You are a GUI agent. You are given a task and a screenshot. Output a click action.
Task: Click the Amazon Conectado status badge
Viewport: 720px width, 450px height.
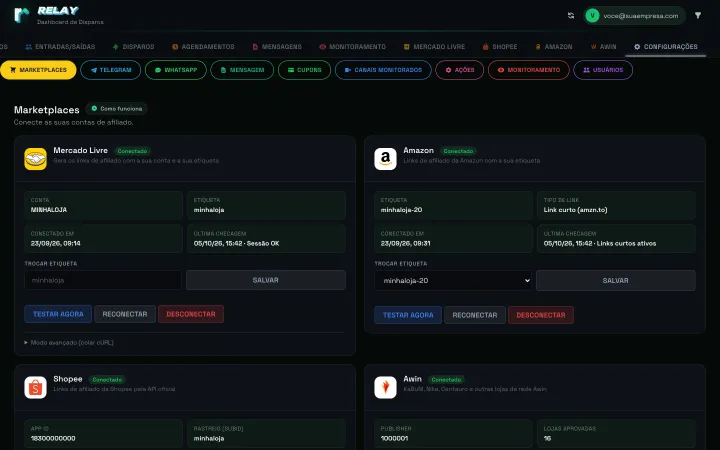pos(458,151)
